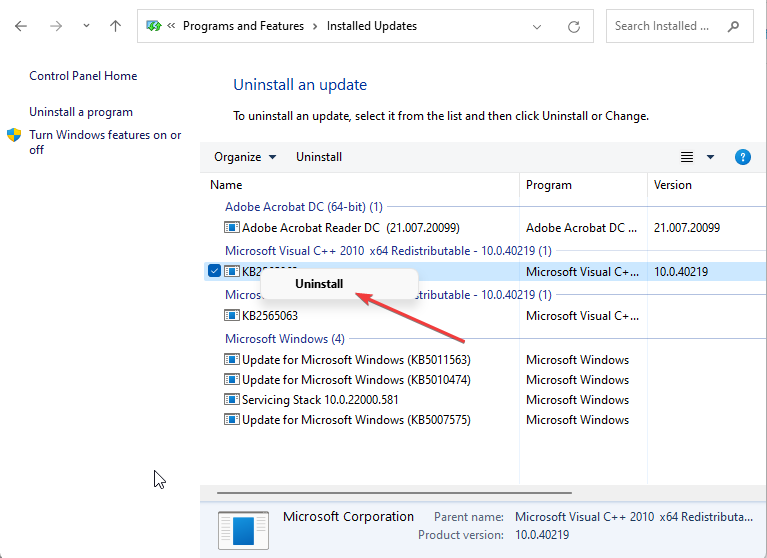Image resolution: width=767 pixels, height=558 pixels.
Task: Click the Adobe Acrobat Reader DC item icon
Action: [x=232, y=228]
